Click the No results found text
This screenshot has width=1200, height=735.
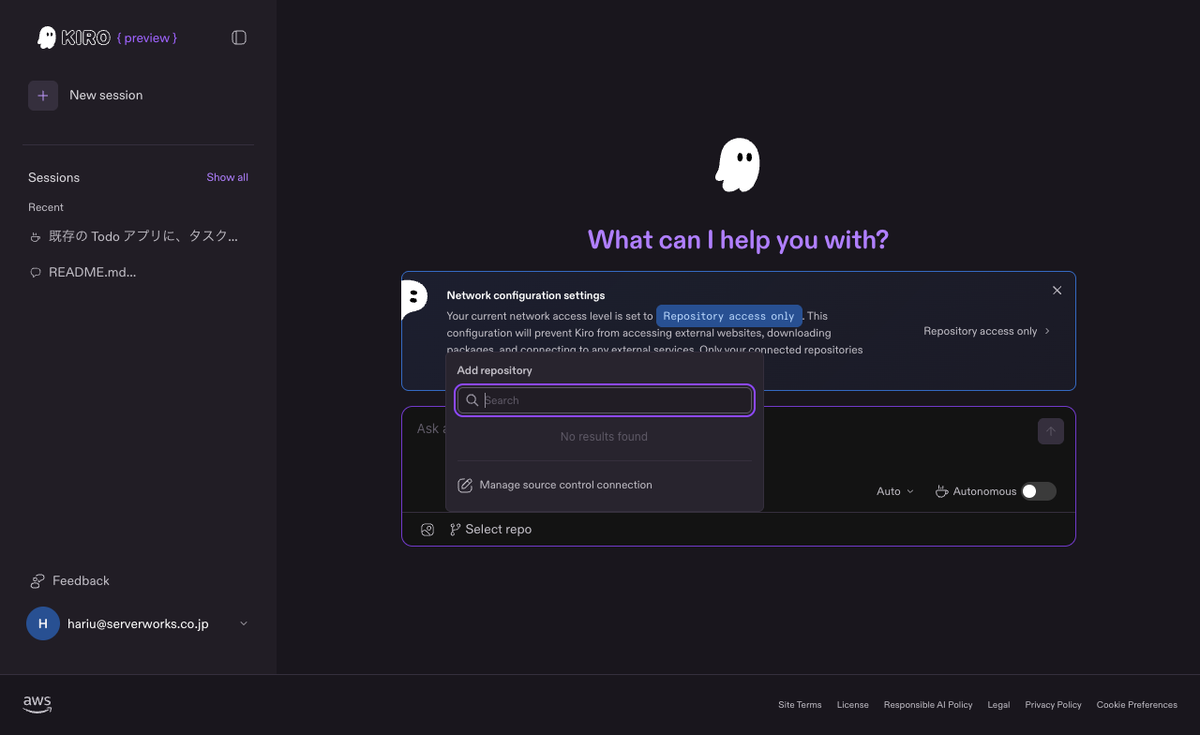[x=604, y=437]
